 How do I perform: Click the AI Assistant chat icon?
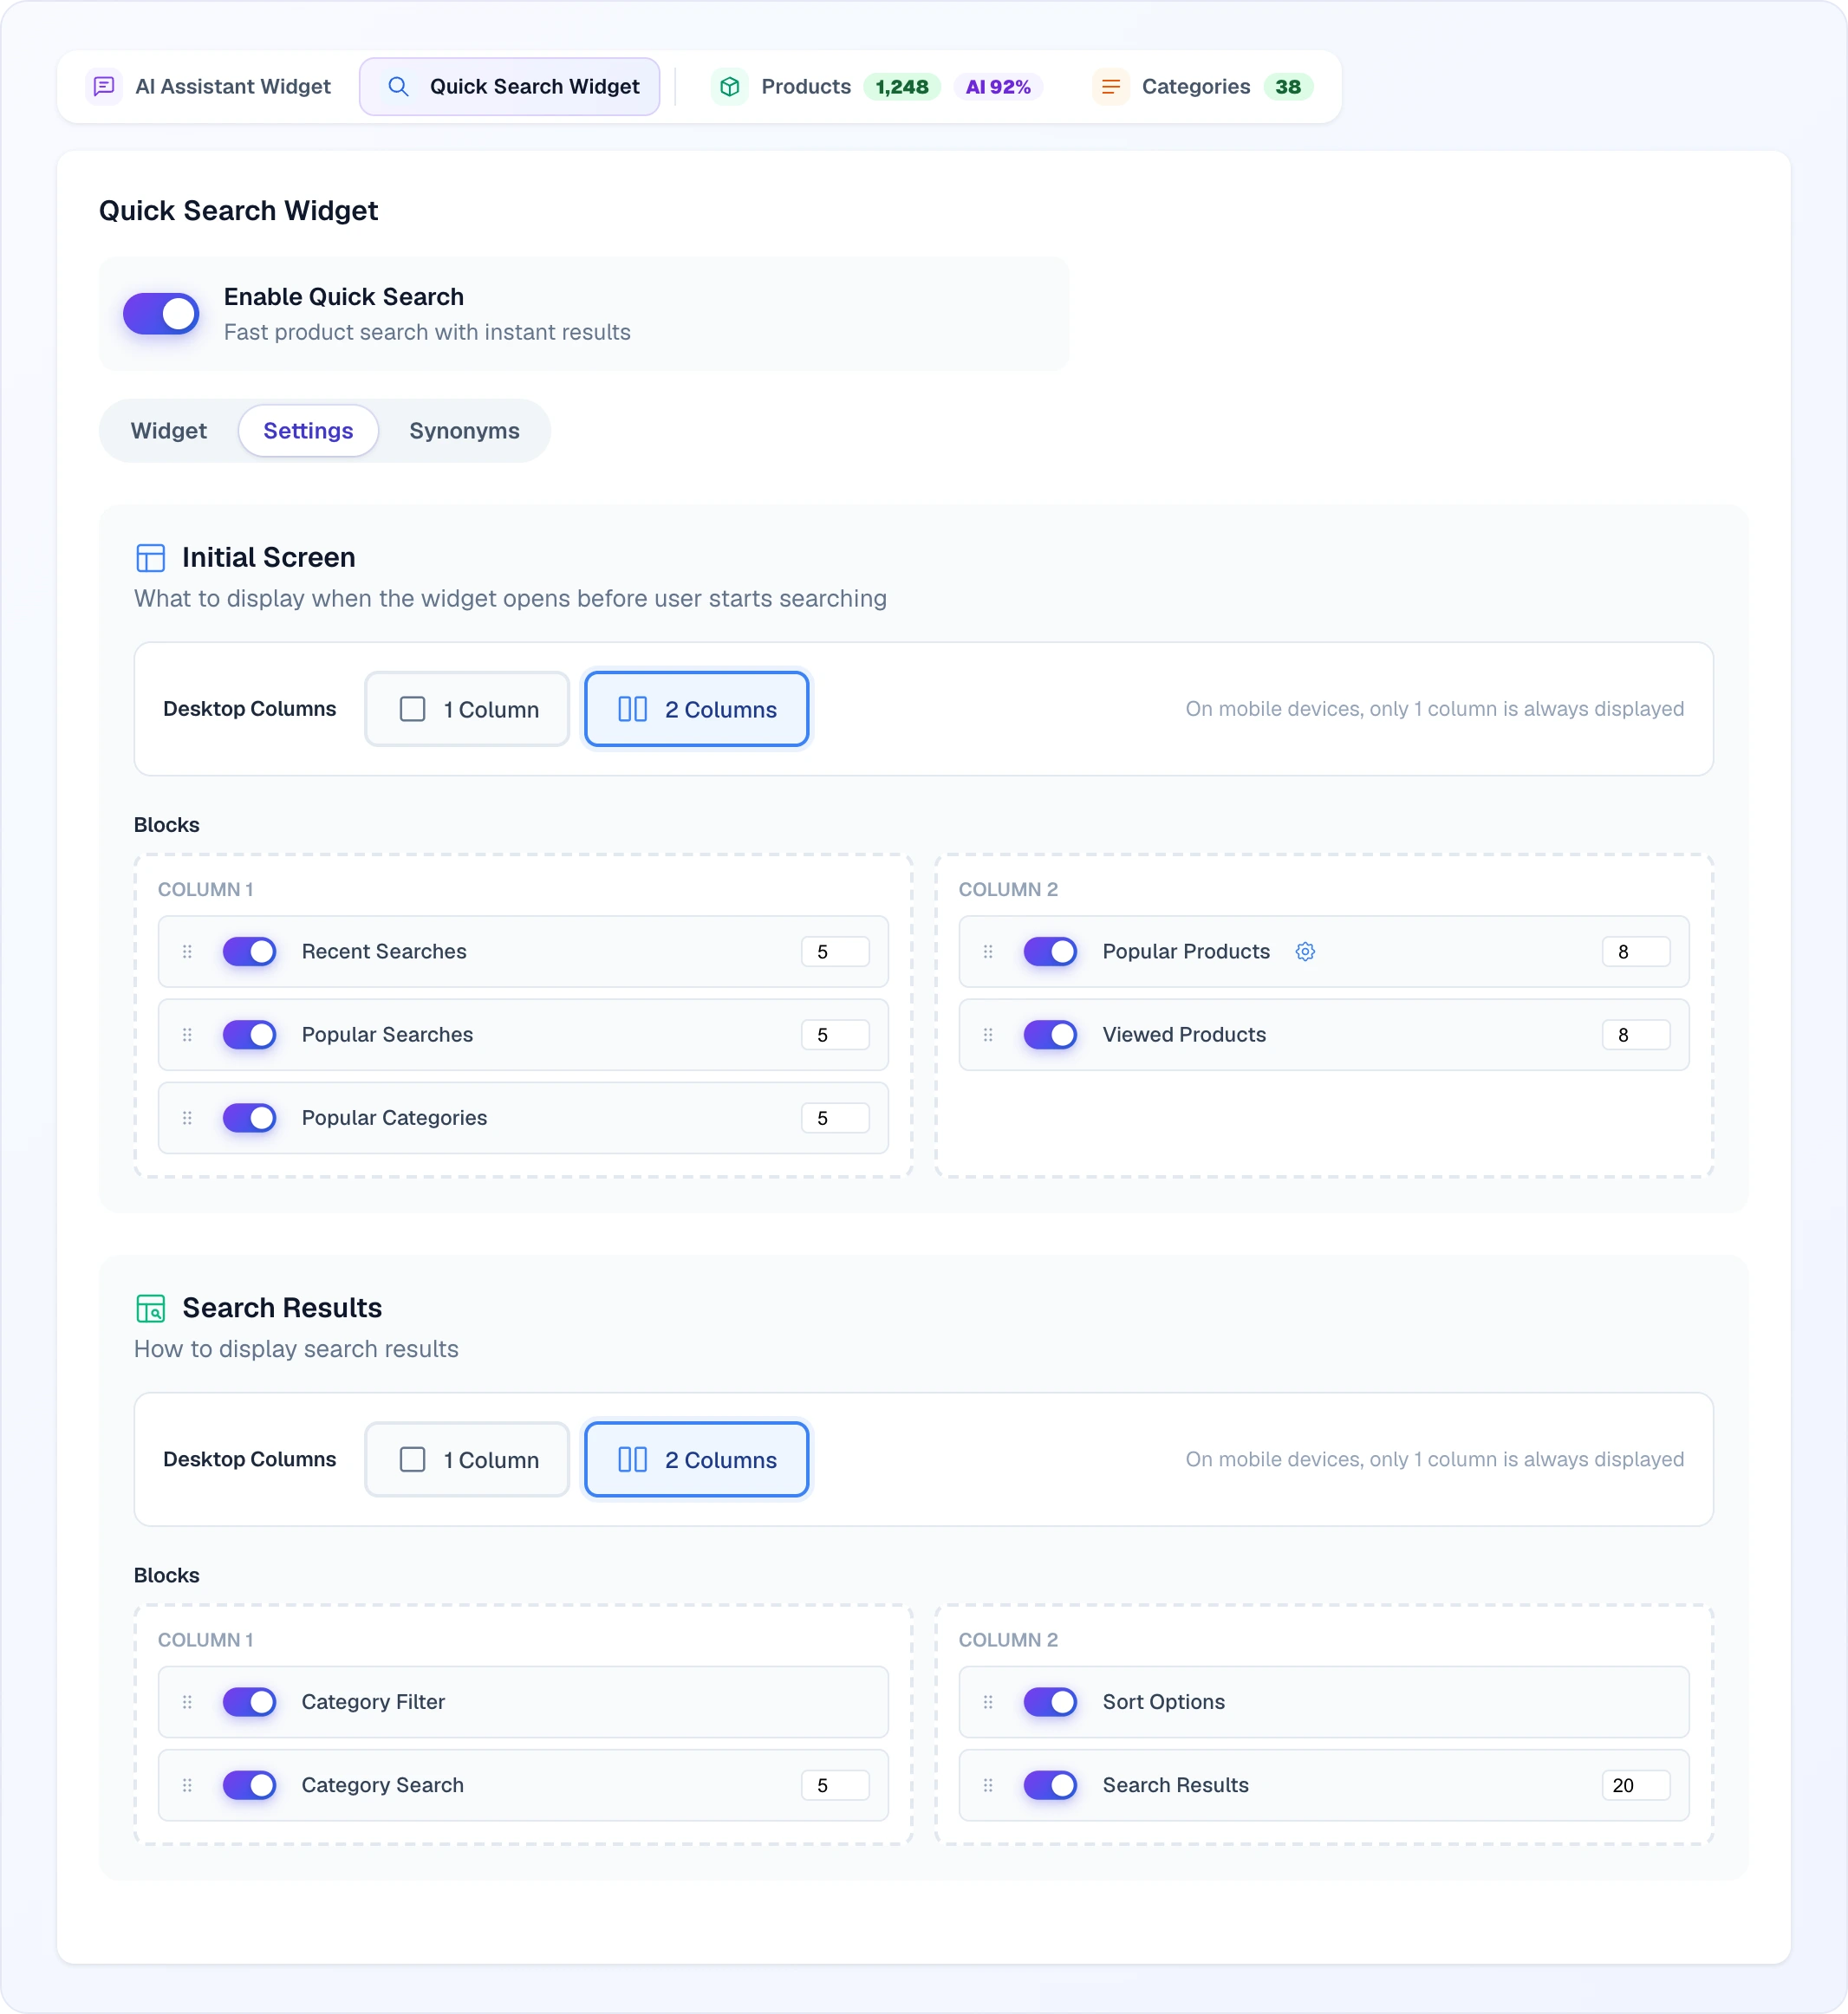104,87
